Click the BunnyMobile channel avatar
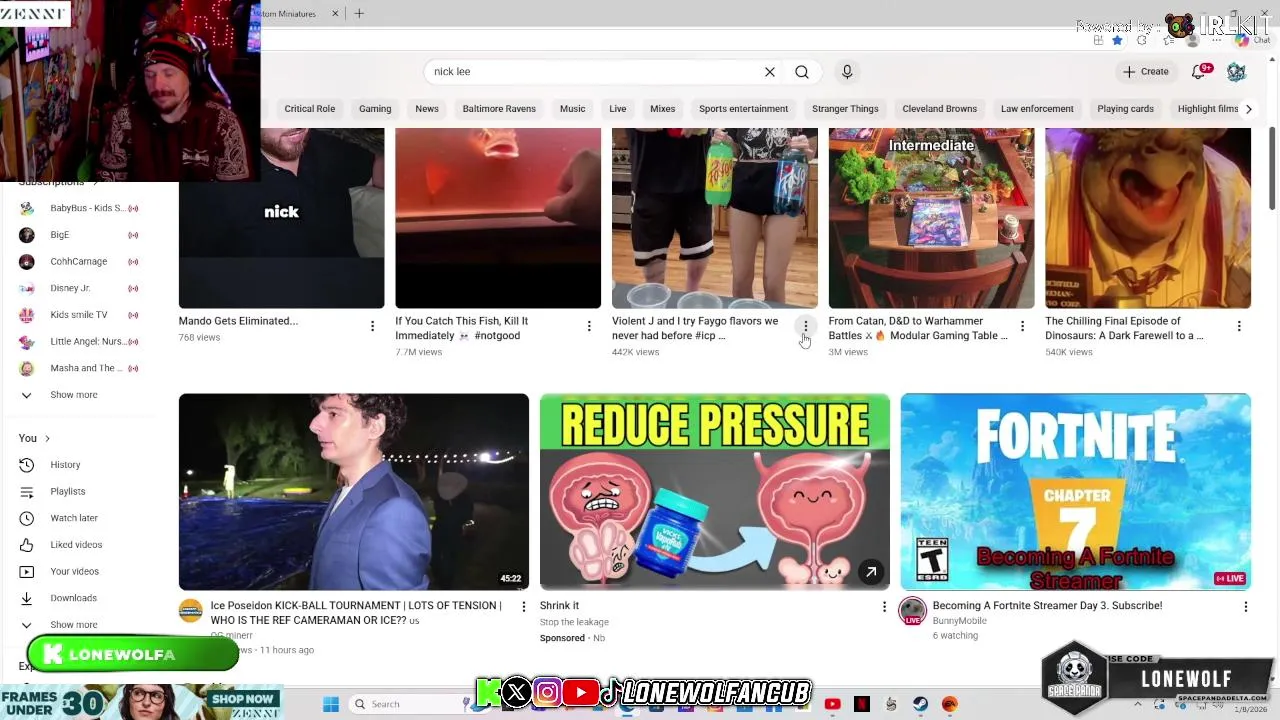 [912, 611]
